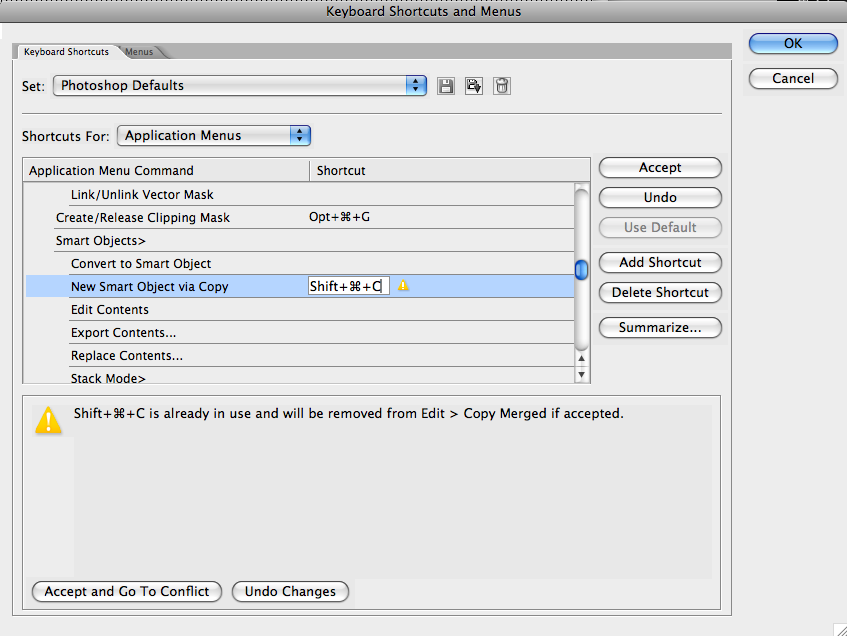Confirm dialog with OK button
The height and width of the screenshot is (636, 847).
[793, 43]
